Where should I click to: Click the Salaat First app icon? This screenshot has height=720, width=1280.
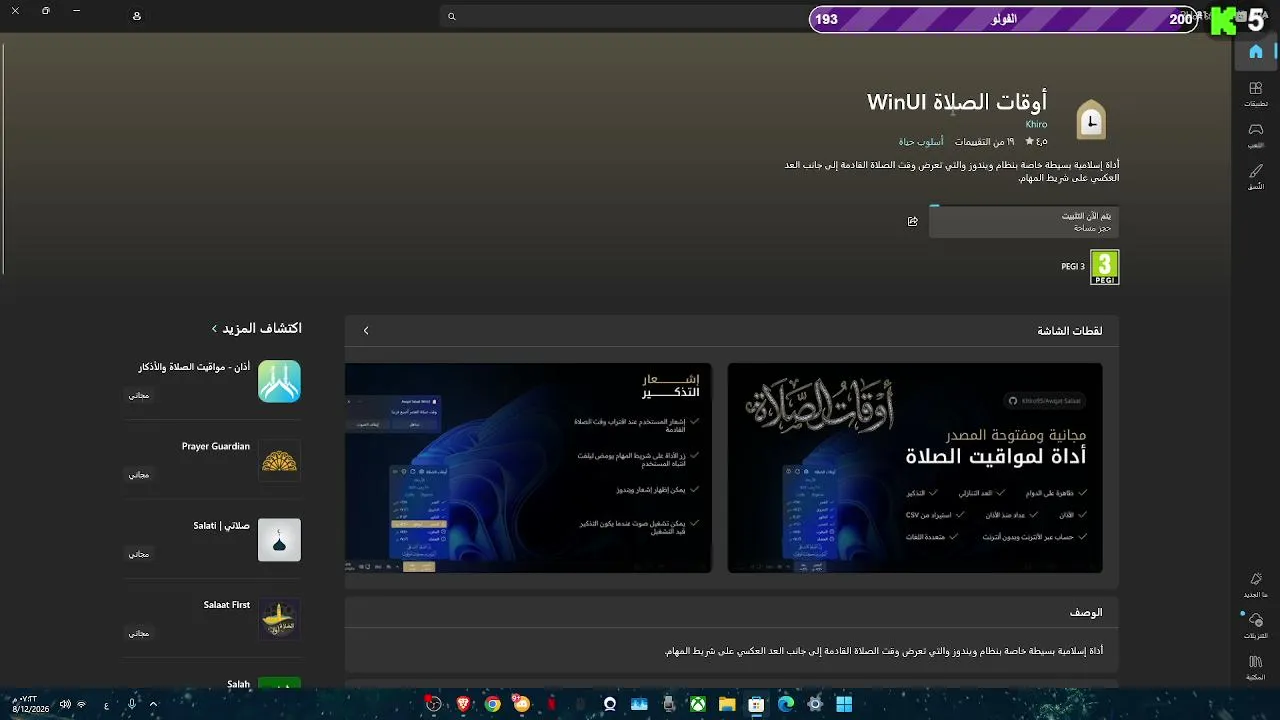tap(279, 619)
